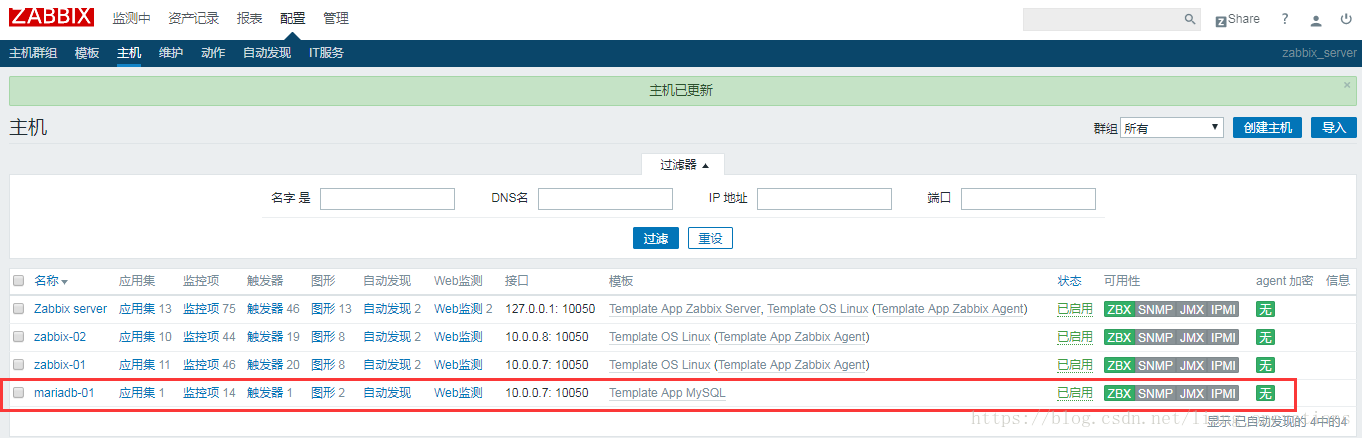Check the mariadb-01 host checkbox
1362x438 pixels.
[19, 393]
